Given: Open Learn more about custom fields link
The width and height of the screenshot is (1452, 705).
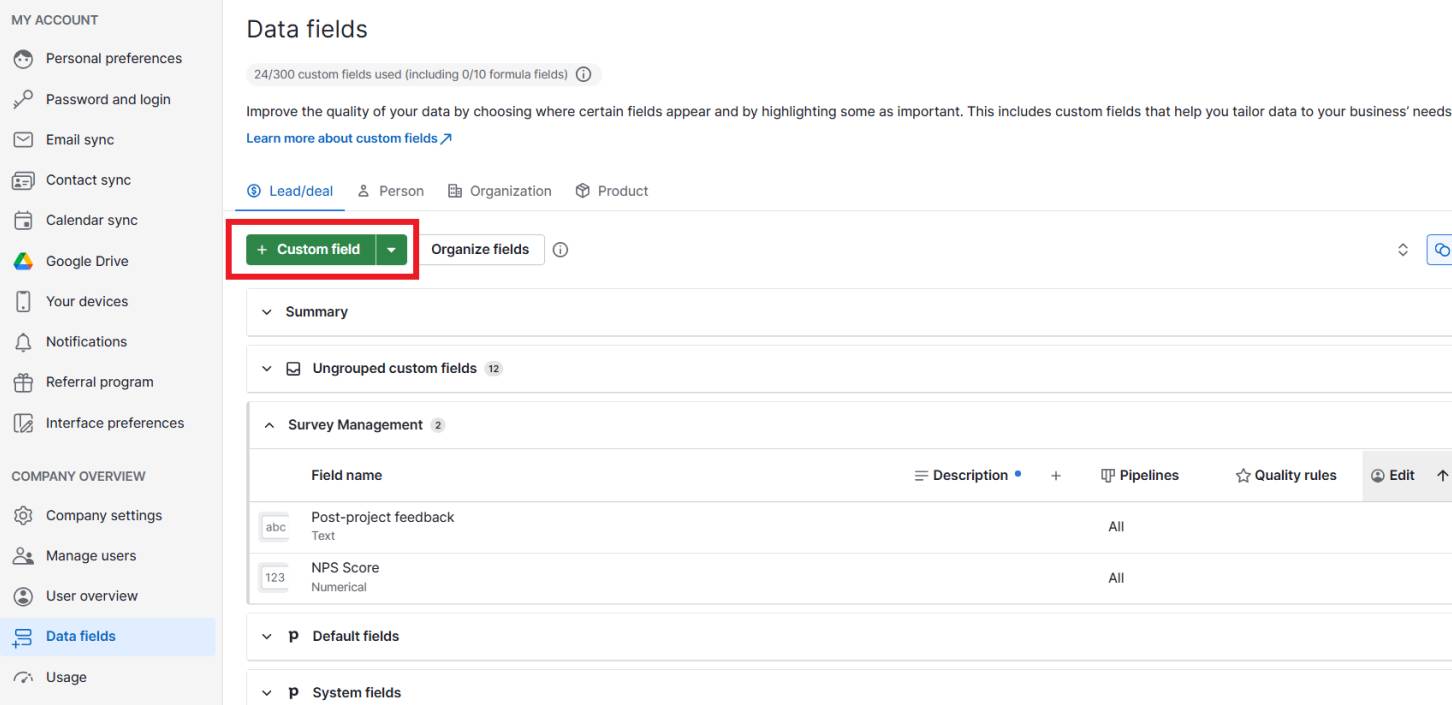Looking at the screenshot, I should [348, 139].
